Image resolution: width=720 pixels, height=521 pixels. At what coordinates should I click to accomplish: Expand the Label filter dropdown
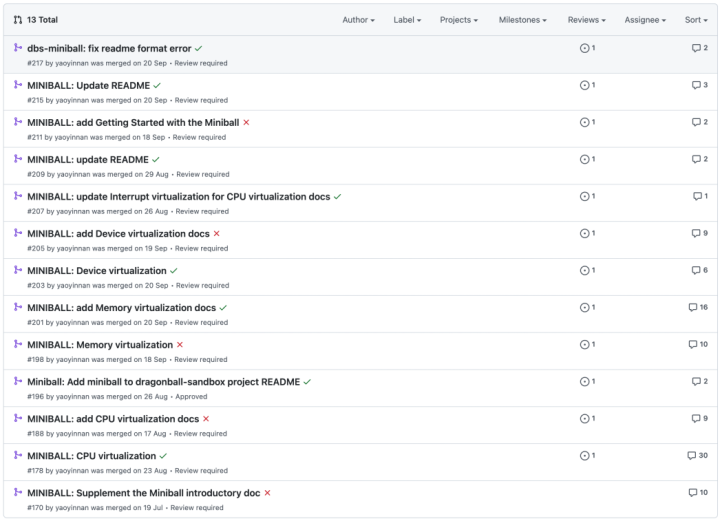click(407, 20)
